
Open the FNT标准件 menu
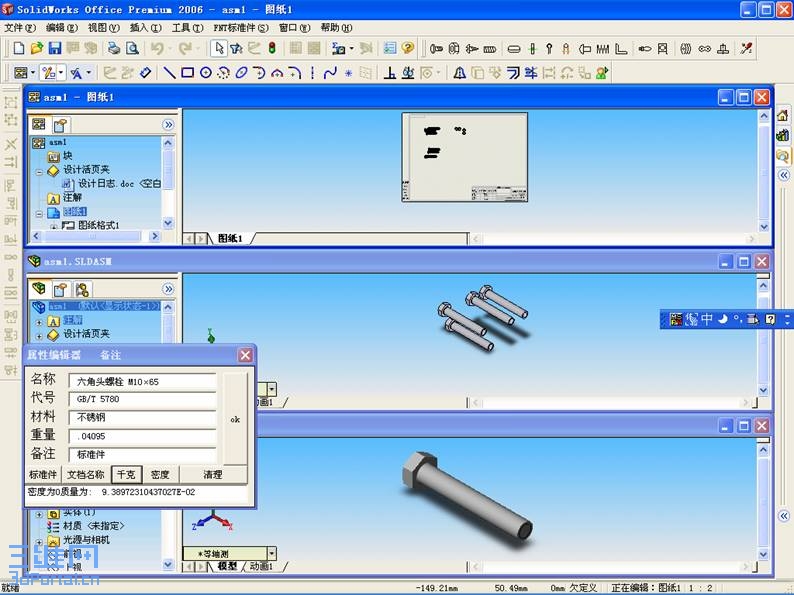241,27
